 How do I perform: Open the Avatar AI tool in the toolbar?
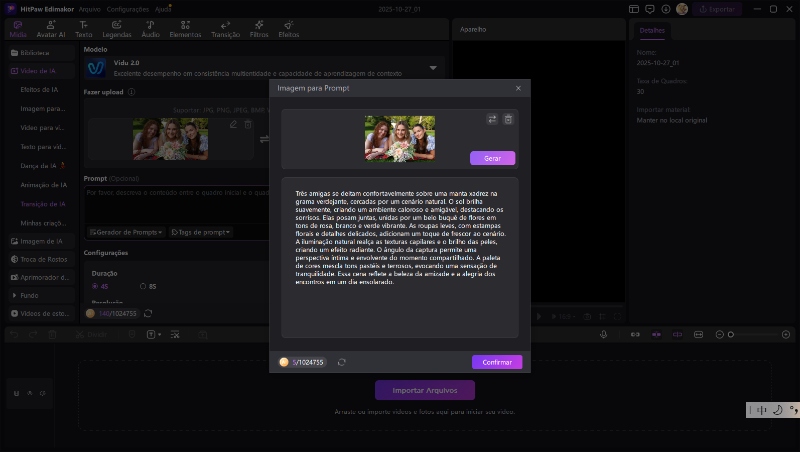pyautogui.click(x=49, y=28)
